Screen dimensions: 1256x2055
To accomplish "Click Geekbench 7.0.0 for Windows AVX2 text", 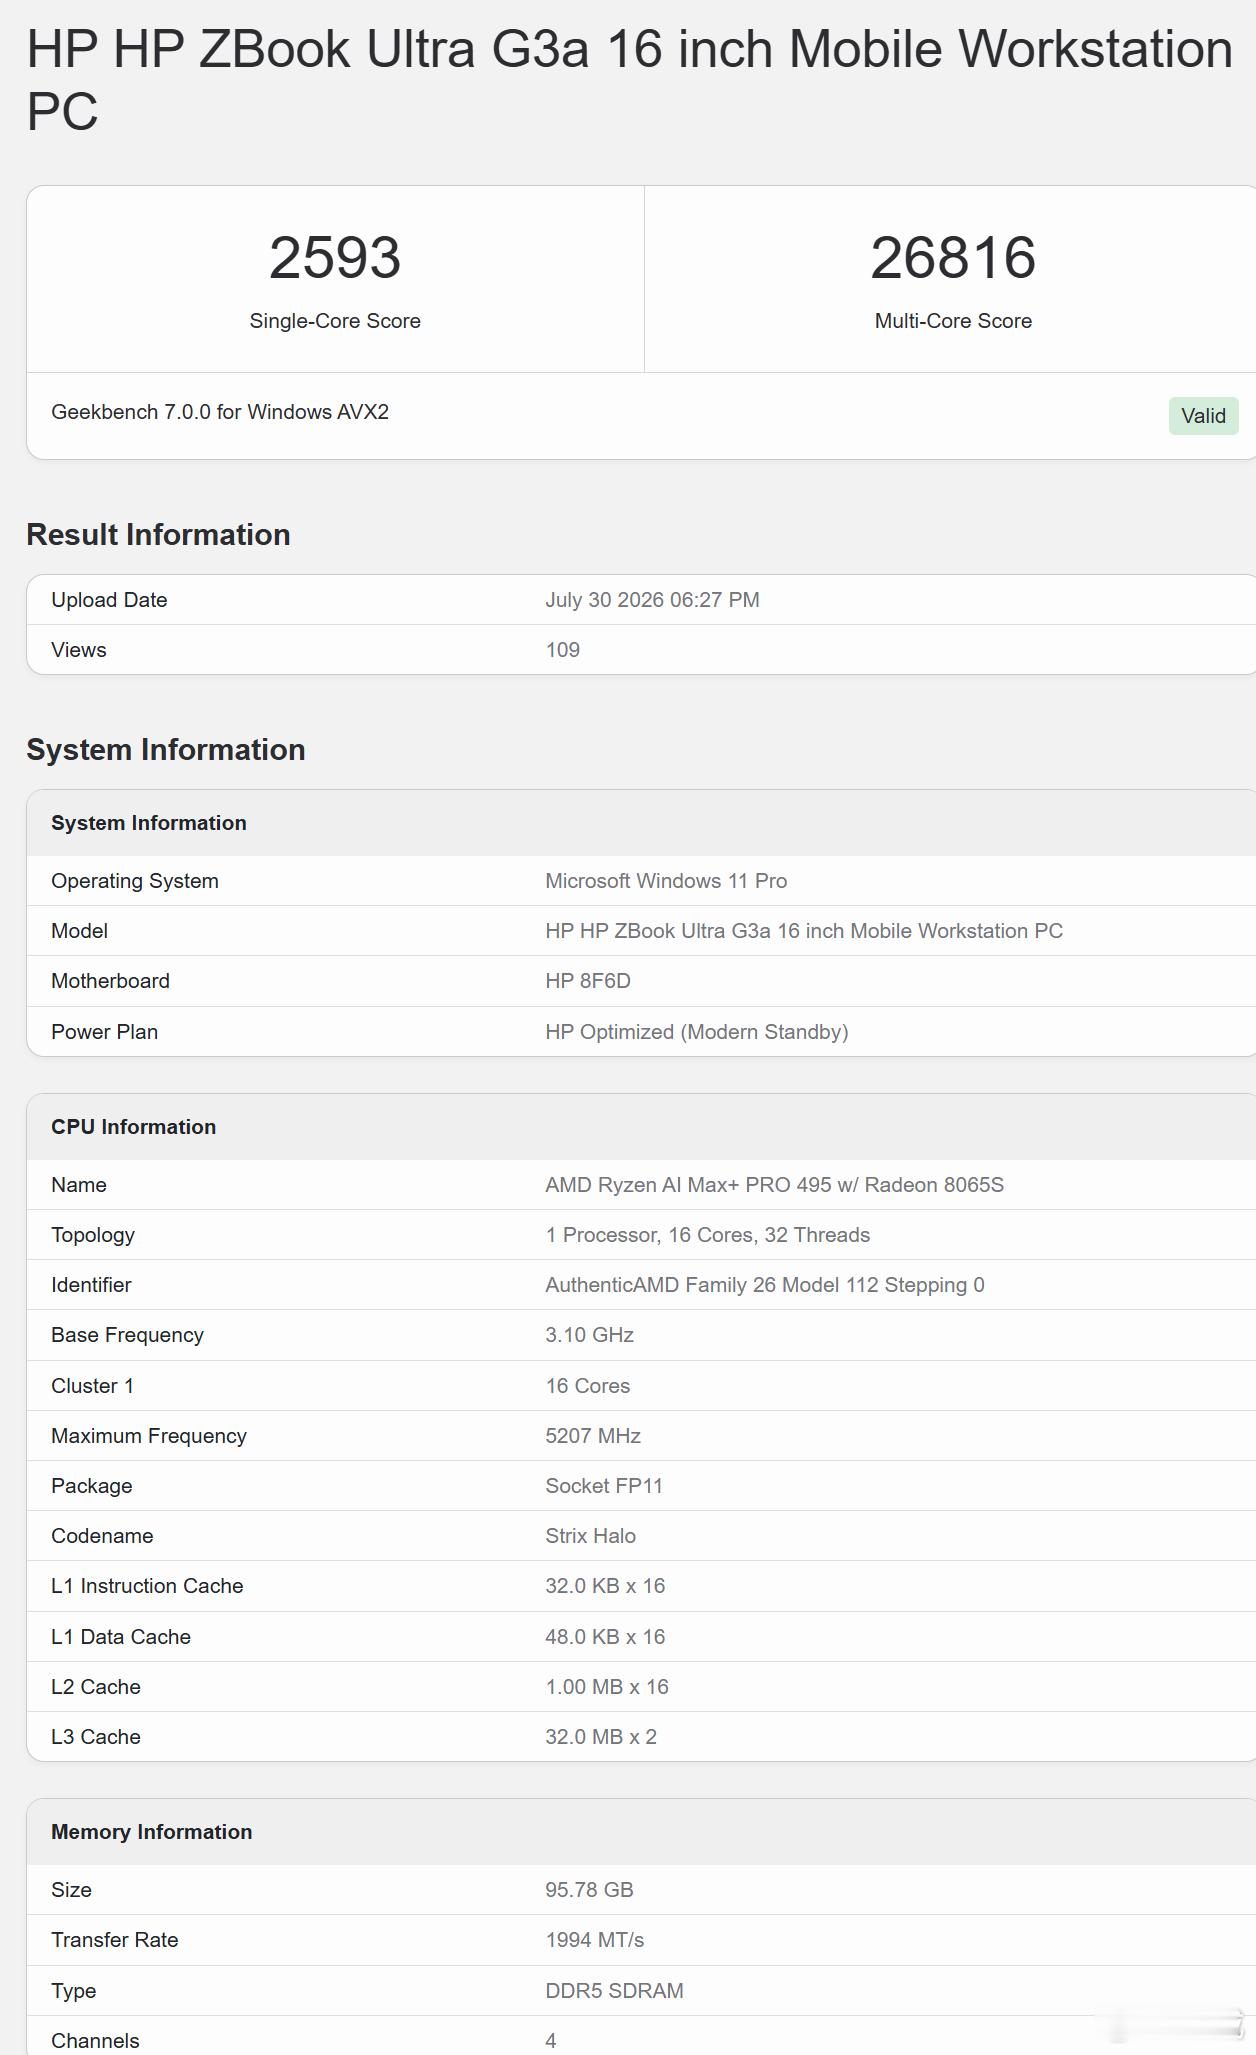I will pyautogui.click(x=220, y=412).
